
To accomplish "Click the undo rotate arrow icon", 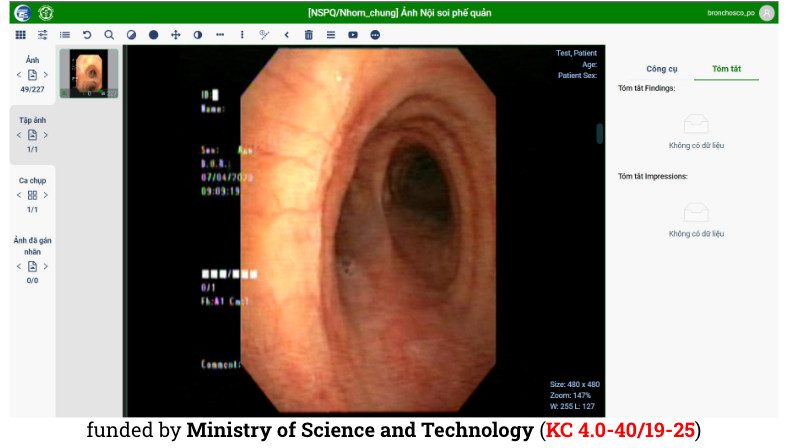I will coord(87,34).
